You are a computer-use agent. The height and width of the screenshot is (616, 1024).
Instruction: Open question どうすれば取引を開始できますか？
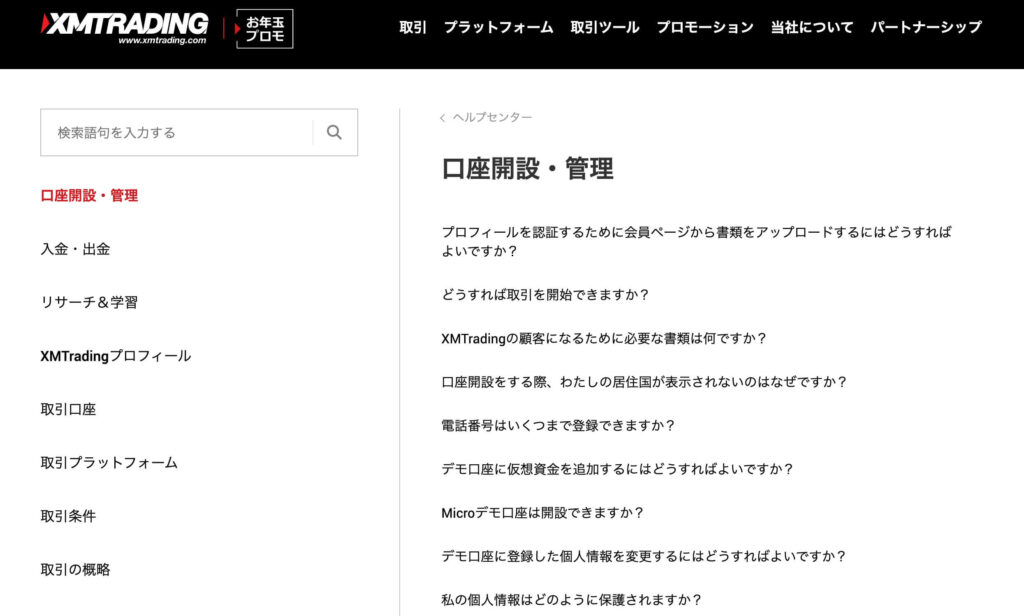[x=545, y=294]
